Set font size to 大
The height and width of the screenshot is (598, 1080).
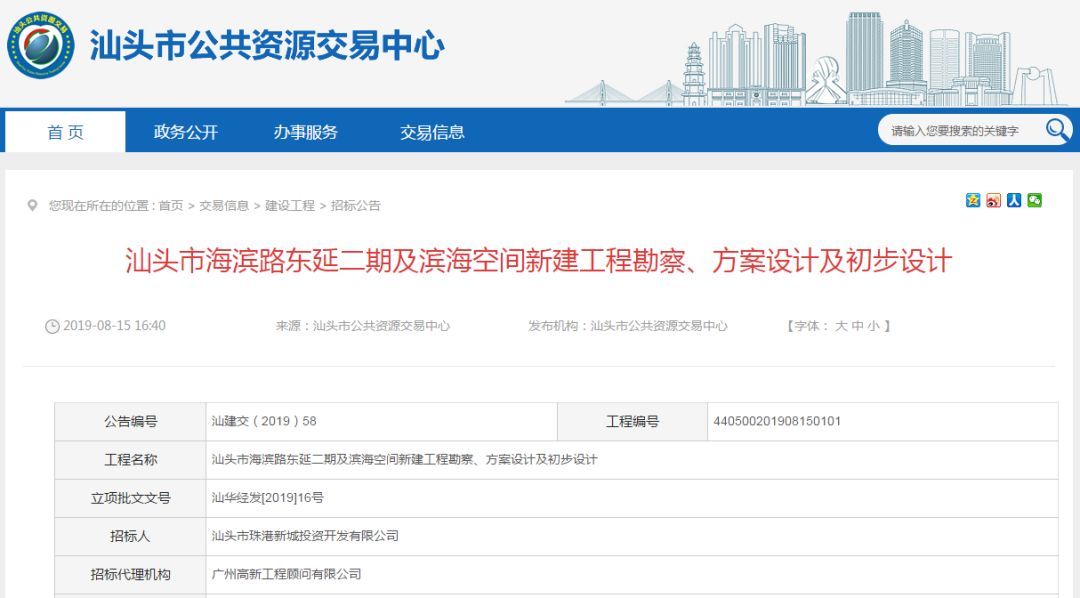(x=841, y=326)
